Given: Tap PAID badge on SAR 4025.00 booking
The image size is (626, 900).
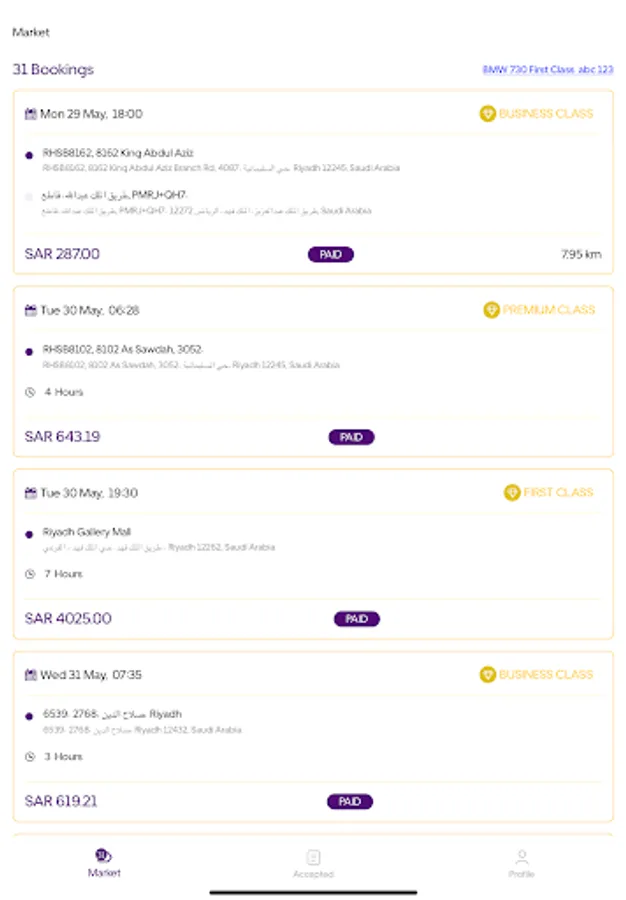Looking at the screenshot, I should (356, 619).
